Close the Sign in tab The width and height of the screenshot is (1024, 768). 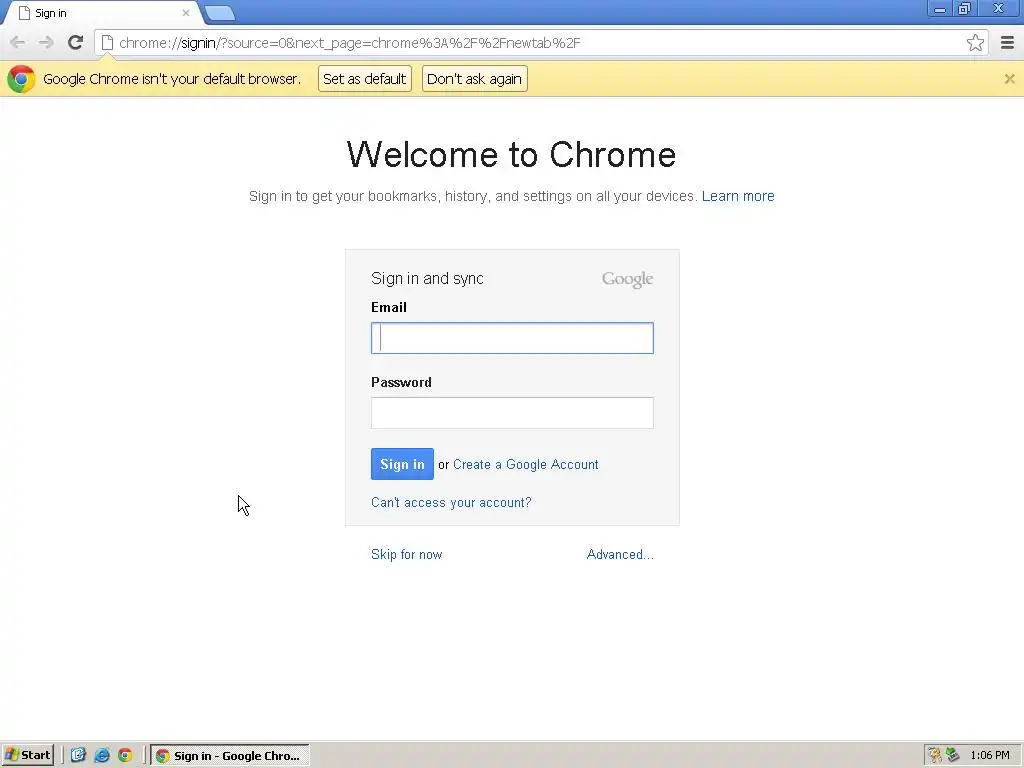[x=185, y=13]
